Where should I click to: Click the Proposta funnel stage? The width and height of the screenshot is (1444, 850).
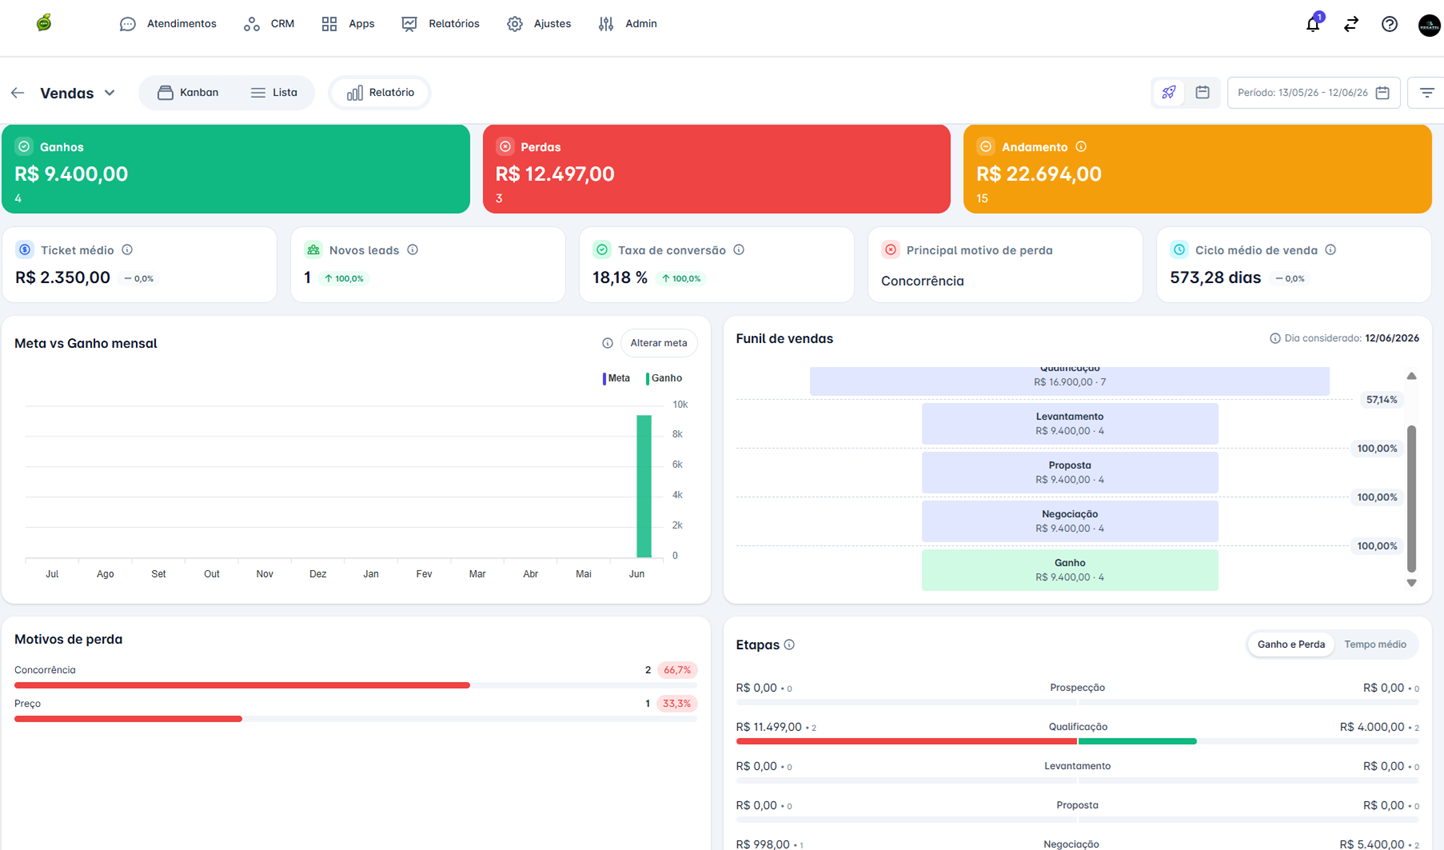1070,472
